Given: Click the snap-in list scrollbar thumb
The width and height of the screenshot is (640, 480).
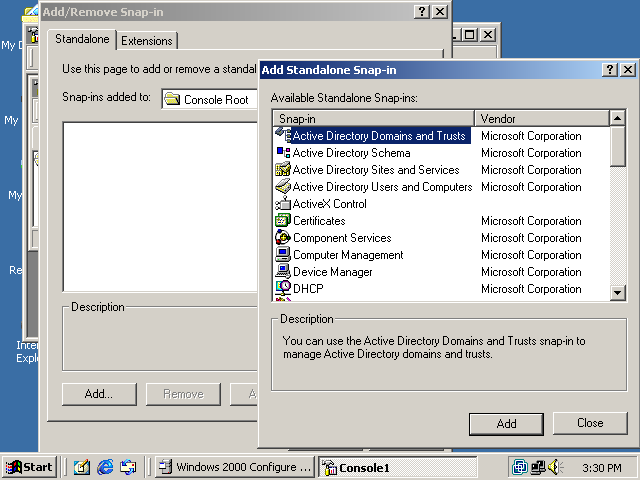Looking at the screenshot, I should [x=618, y=147].
